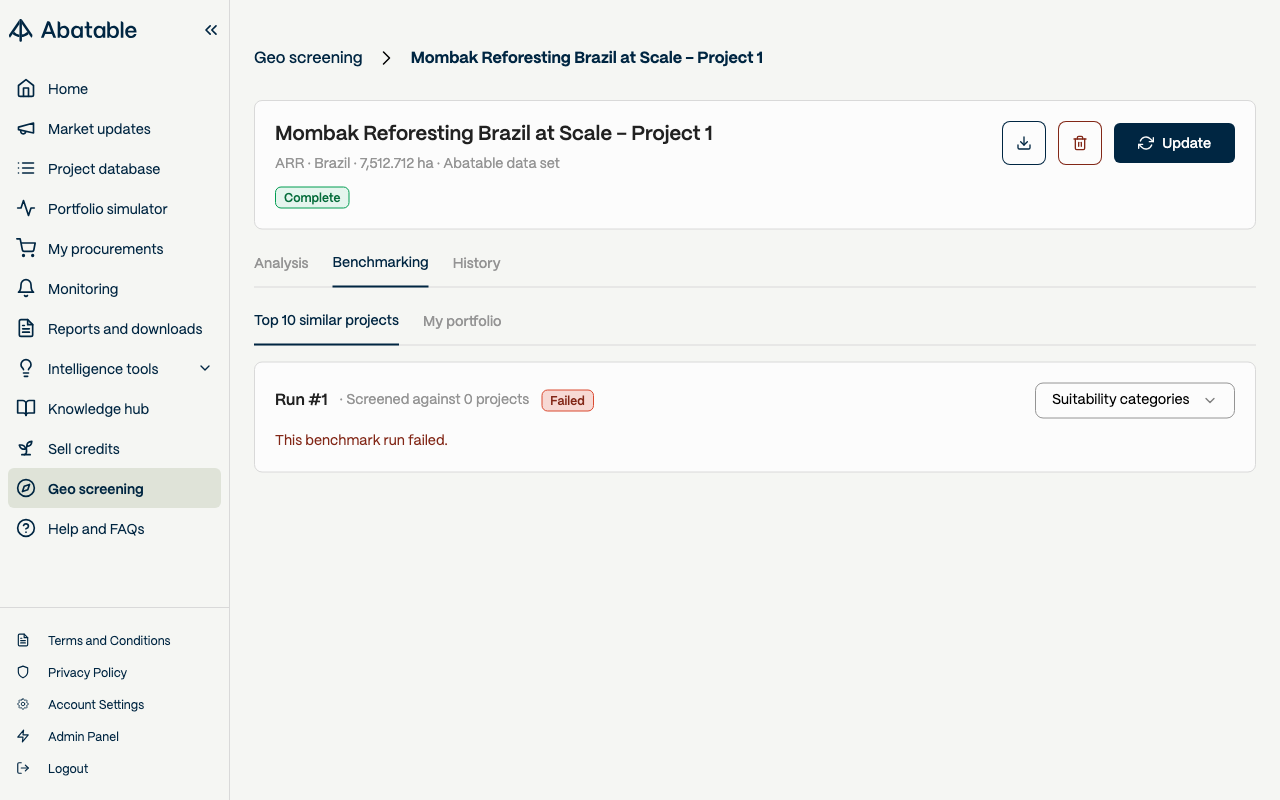Click the Project database list icon
The width and height of the screenshot is (1280, 800).
27,169
